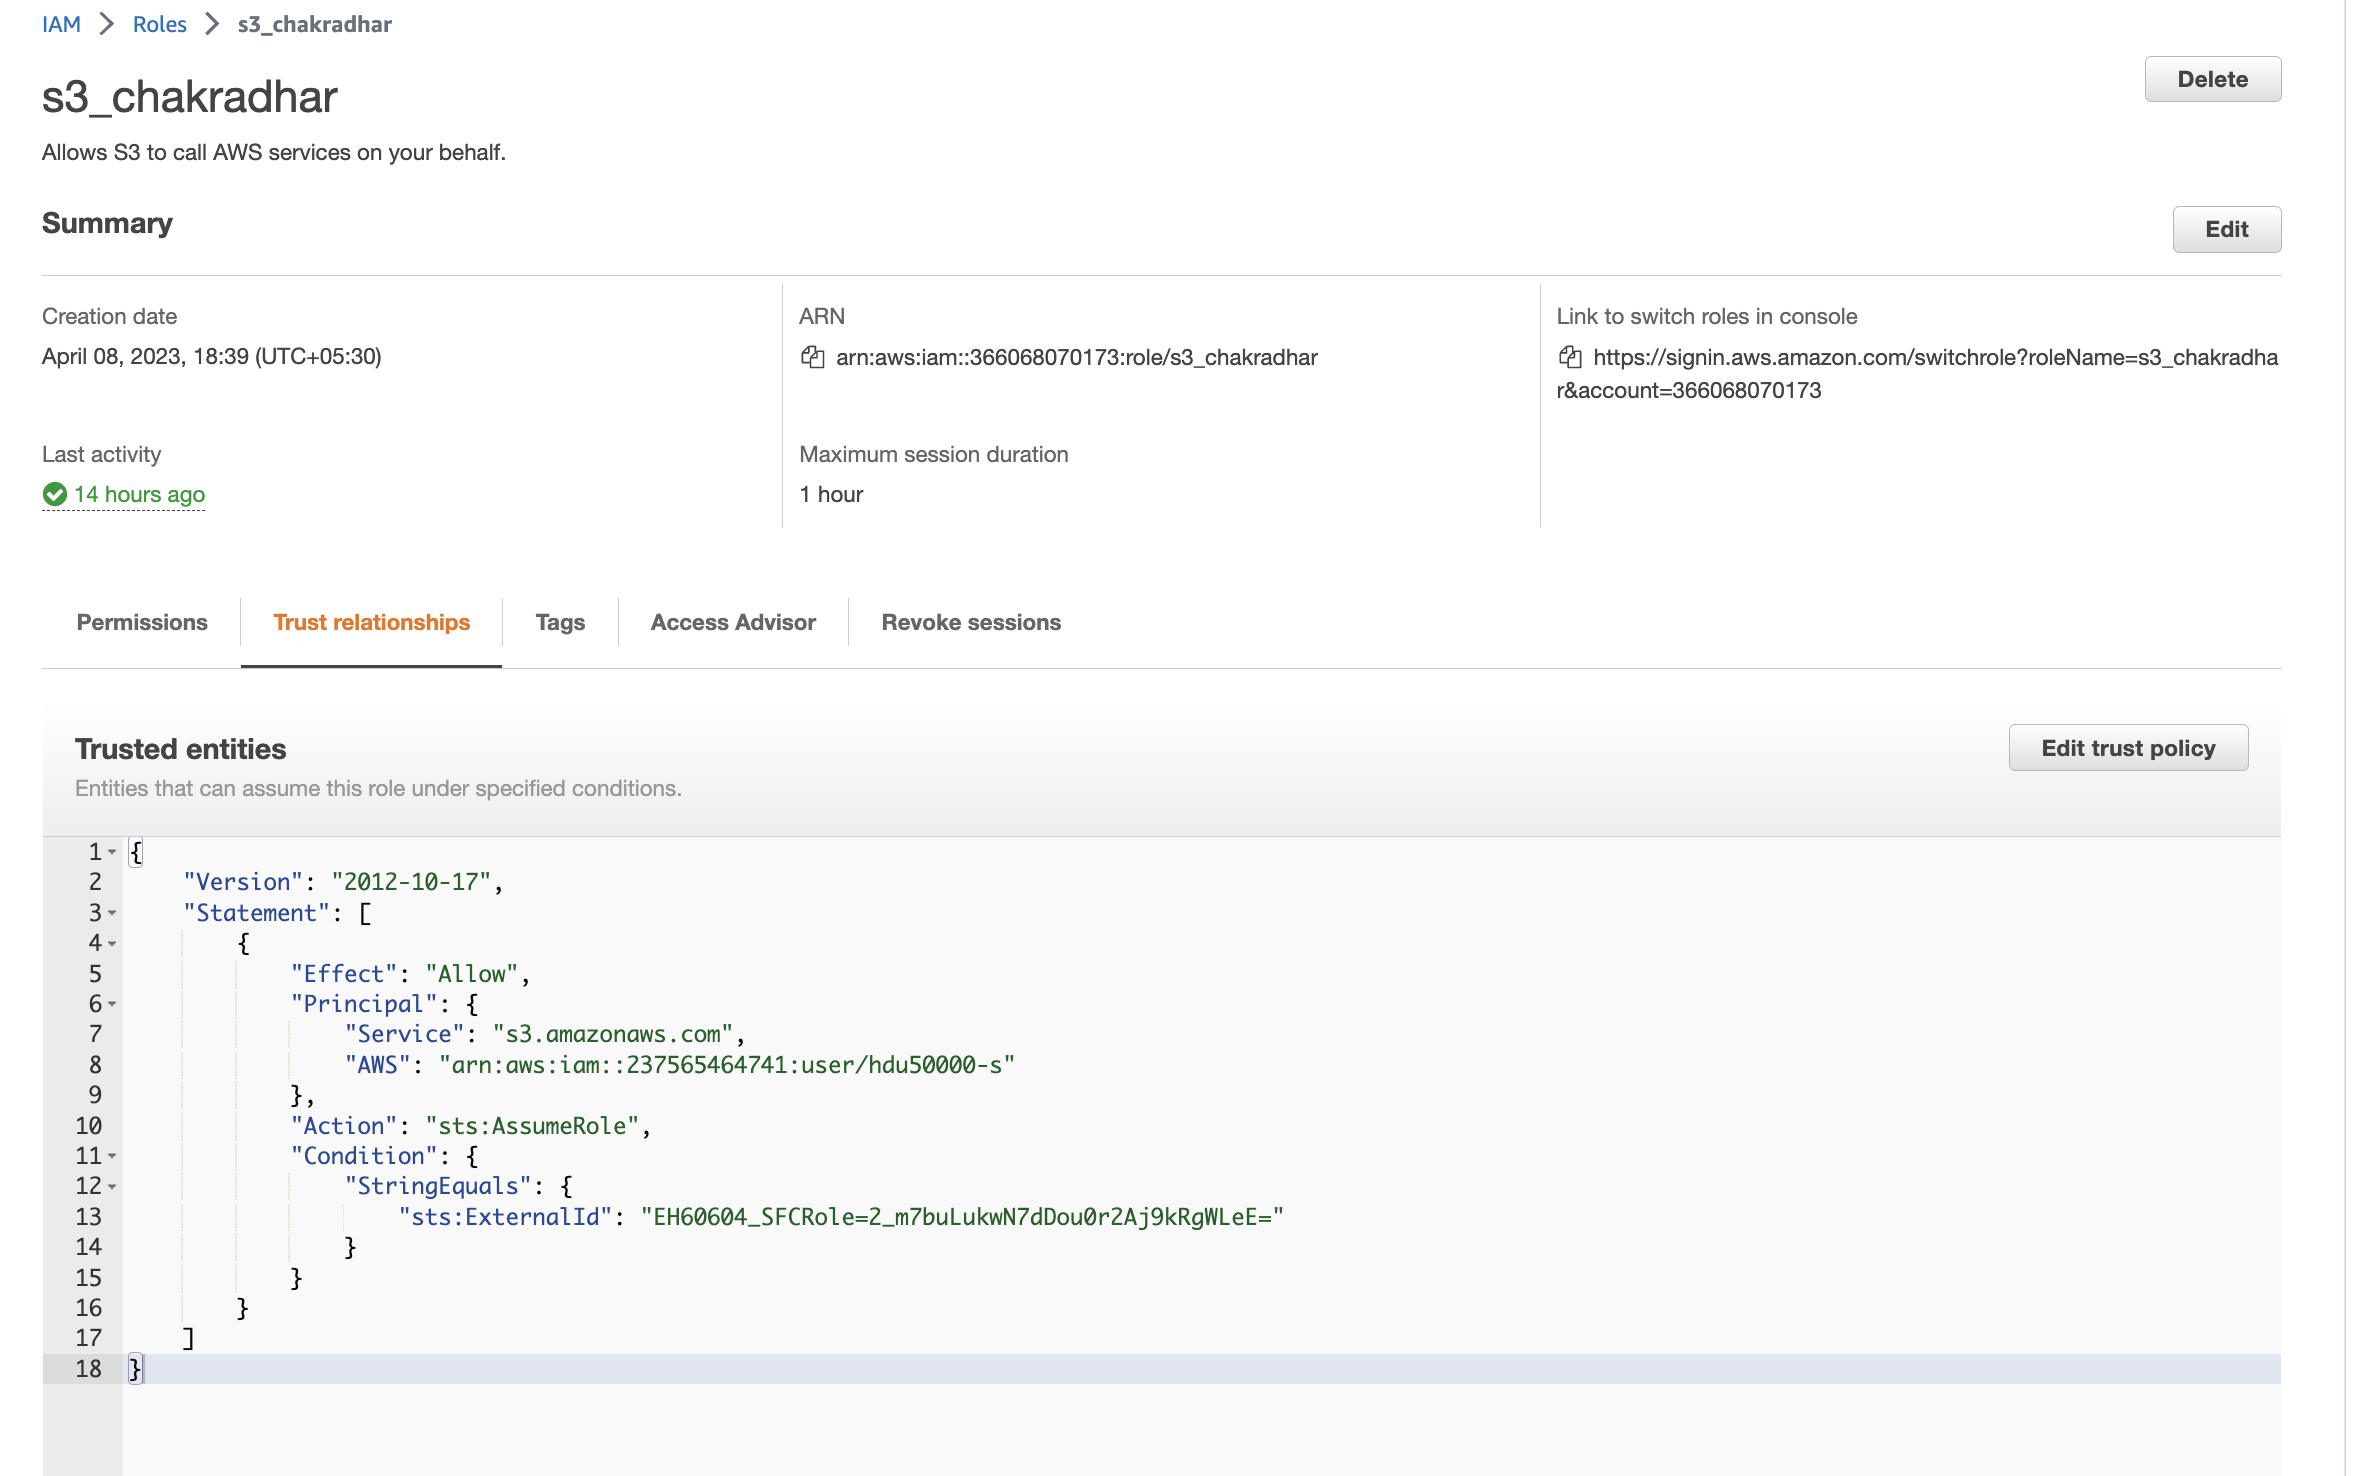Screen dimensions: 2356x1476
Task: Copy the role ARN using the copy icon
Action: coord(812,357)
